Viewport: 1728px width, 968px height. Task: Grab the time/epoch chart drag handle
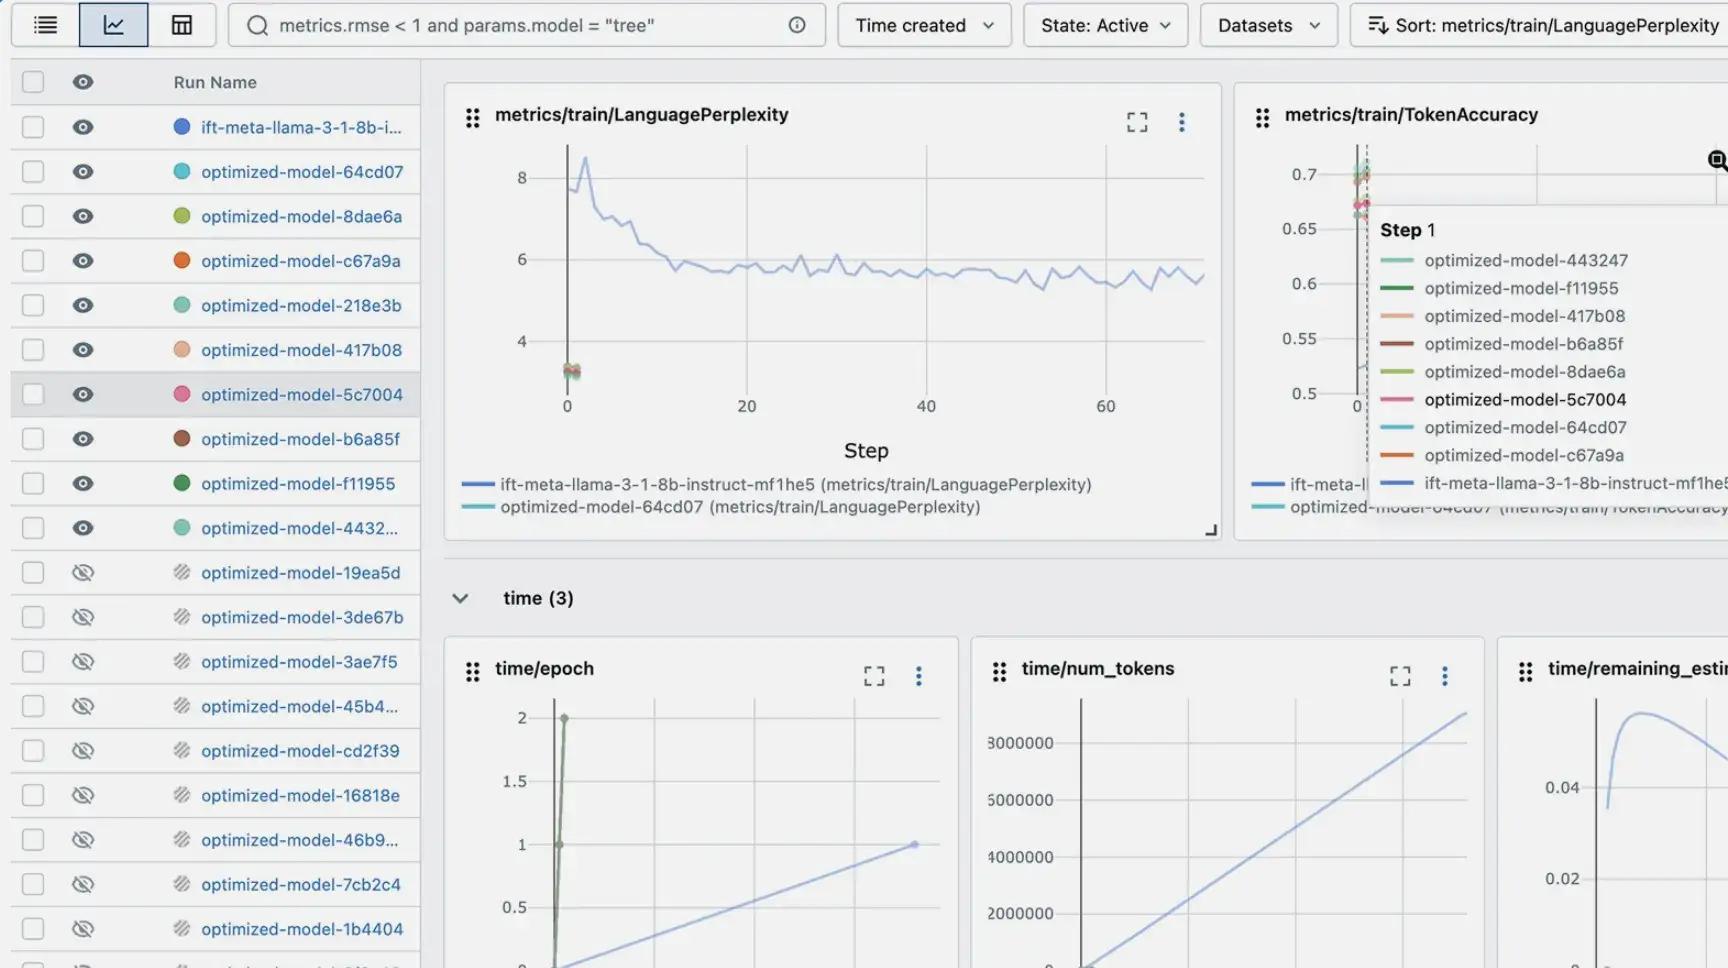[x=473, y=672]
